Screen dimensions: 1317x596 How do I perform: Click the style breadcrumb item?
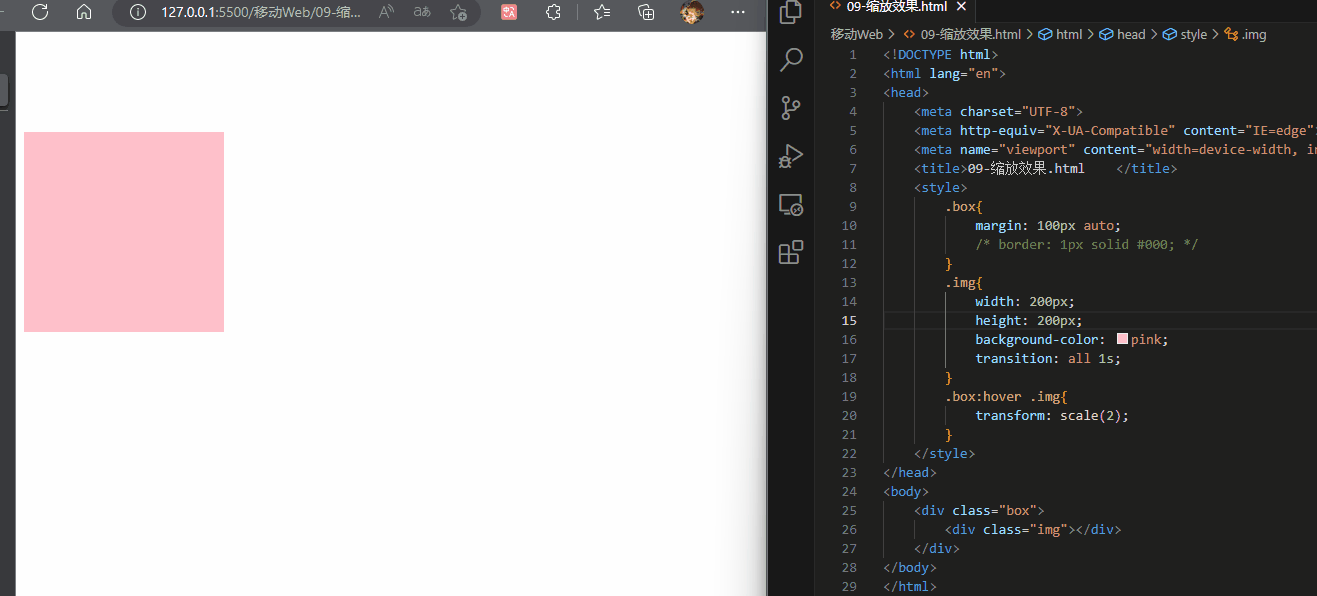(x=1193, y=34)
